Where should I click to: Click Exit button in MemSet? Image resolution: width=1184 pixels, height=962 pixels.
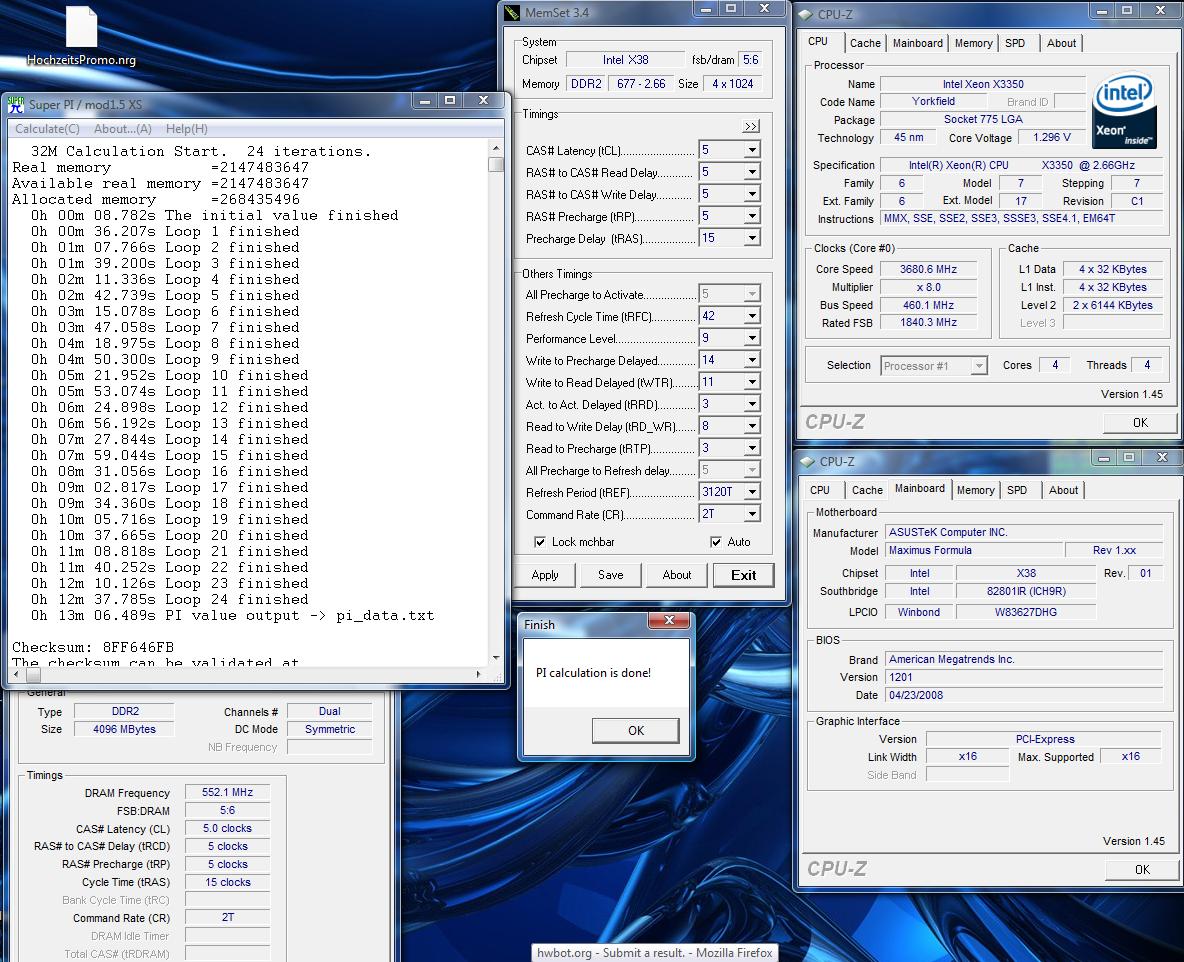coord(744,575)
